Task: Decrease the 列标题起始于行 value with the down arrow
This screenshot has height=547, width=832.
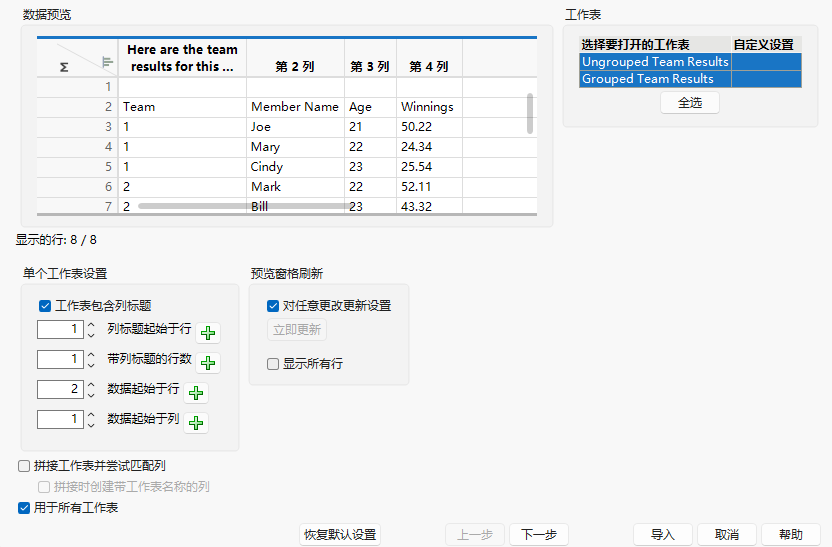Action: click(x=91, y=335)
